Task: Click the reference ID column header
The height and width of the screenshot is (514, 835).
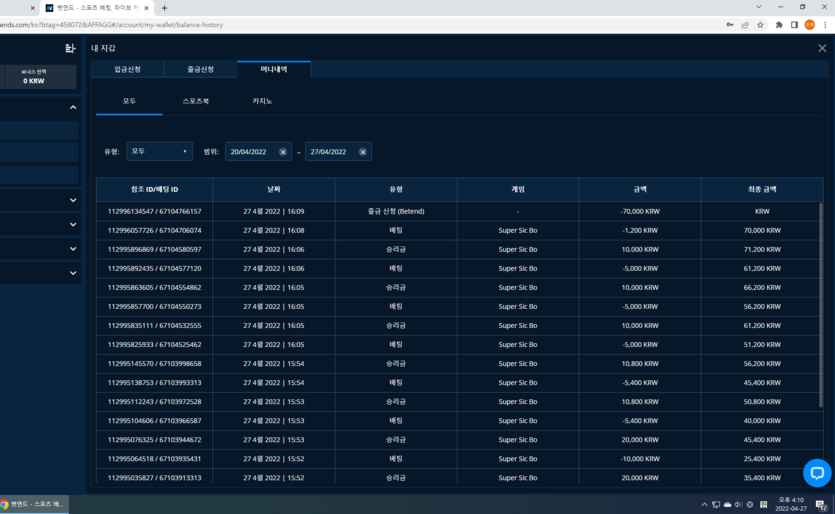Action: [x=154, y=190]
